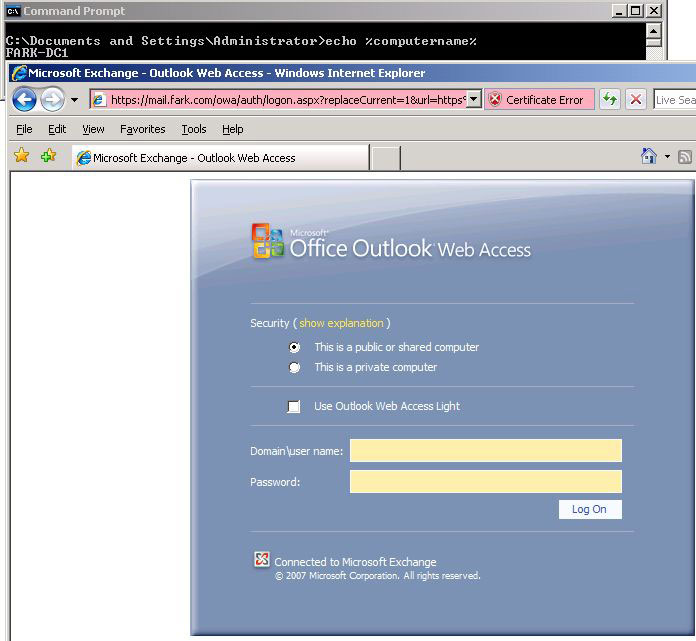Open recent pages dropdown beside Forward button

pos(74,100)
